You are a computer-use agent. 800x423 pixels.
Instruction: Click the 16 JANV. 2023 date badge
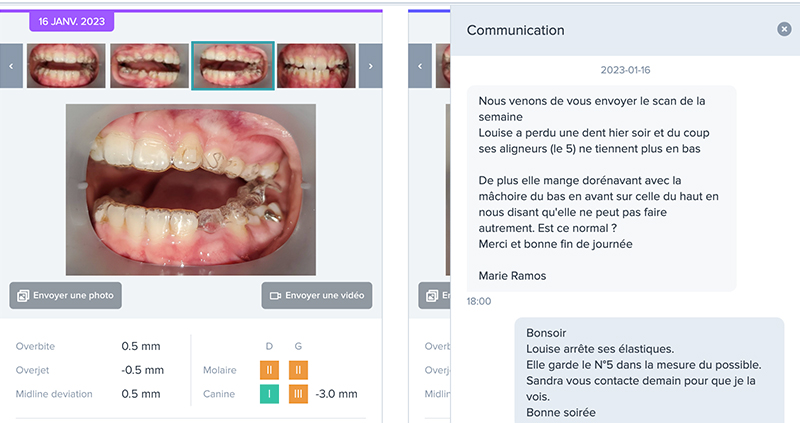(72, 21)
